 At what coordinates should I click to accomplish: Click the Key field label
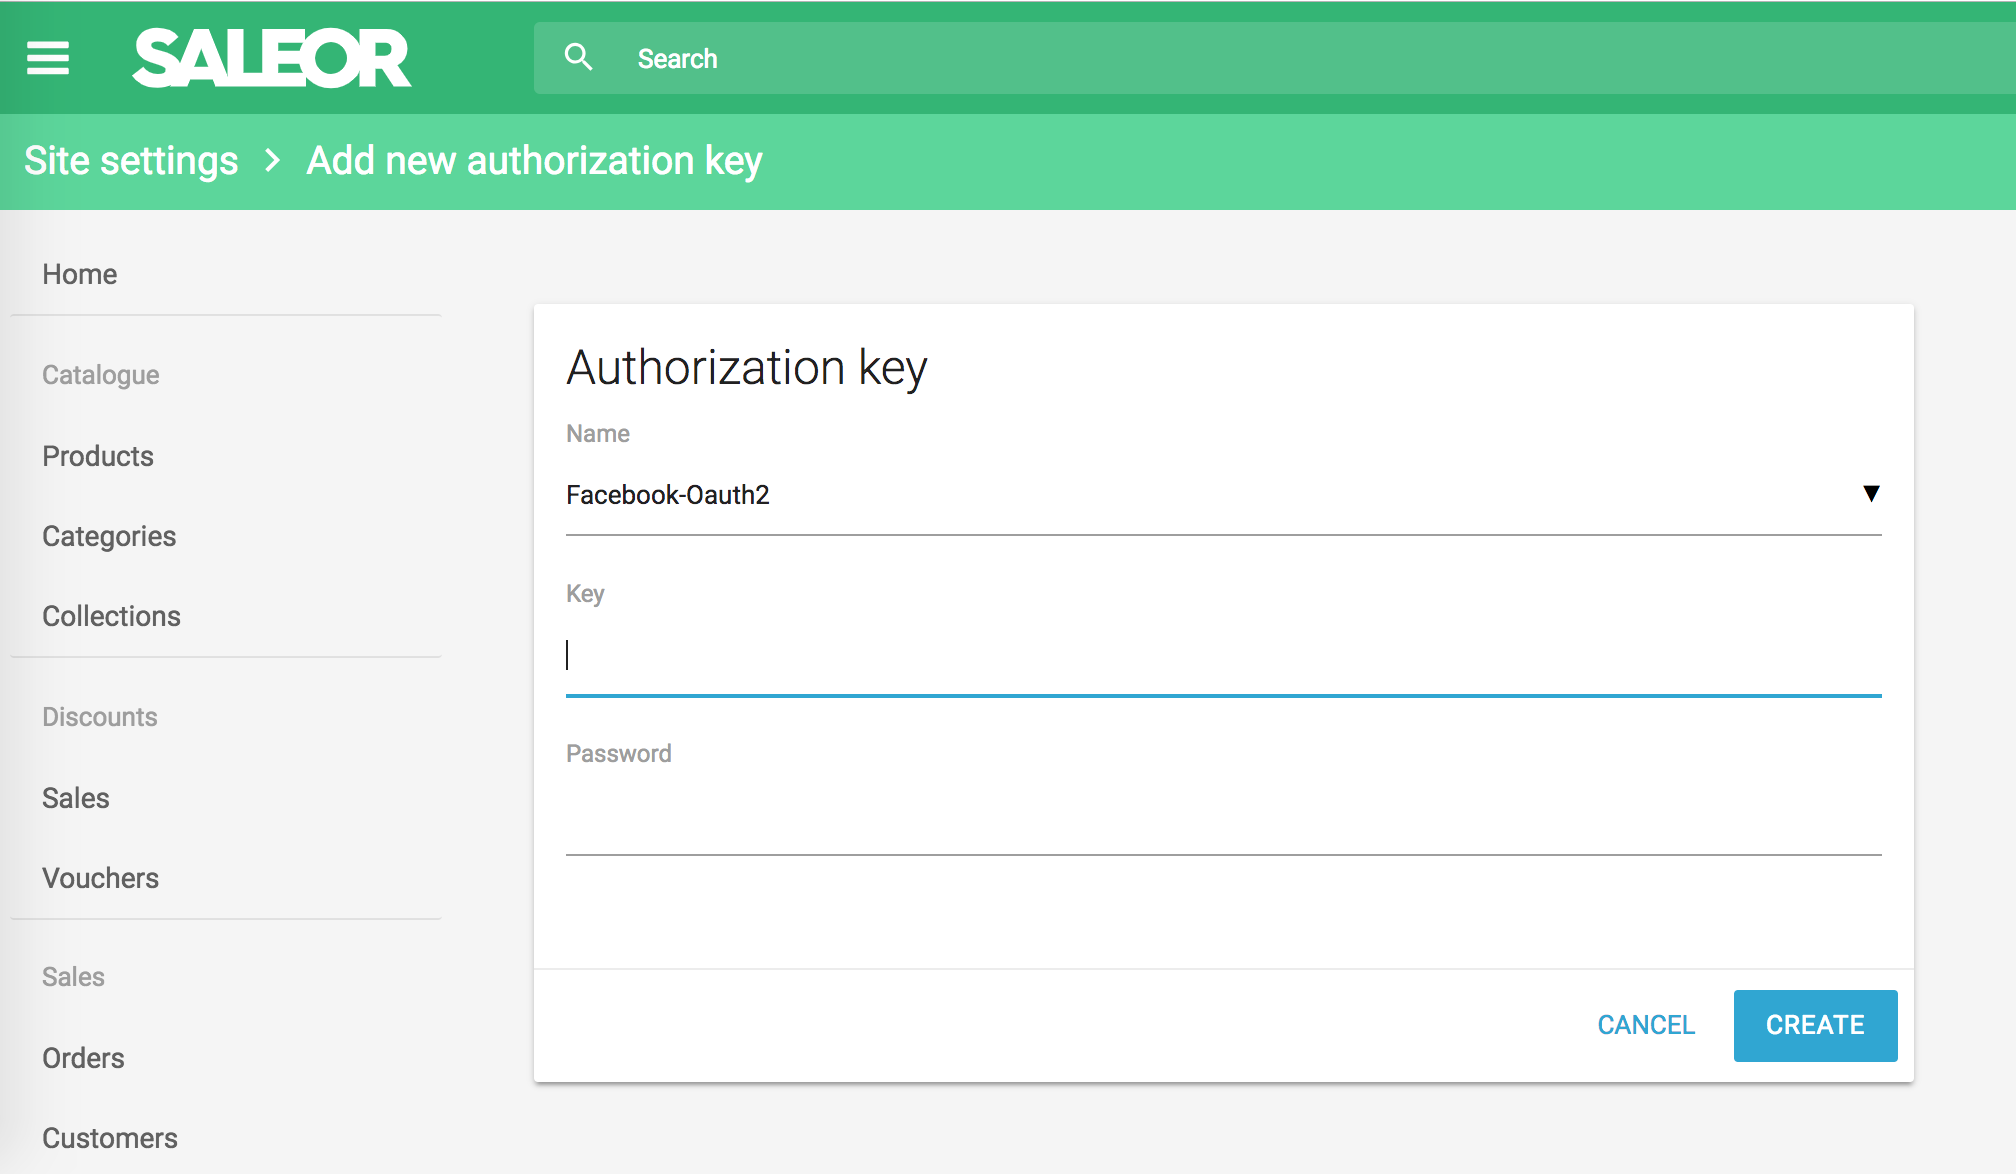585,594
